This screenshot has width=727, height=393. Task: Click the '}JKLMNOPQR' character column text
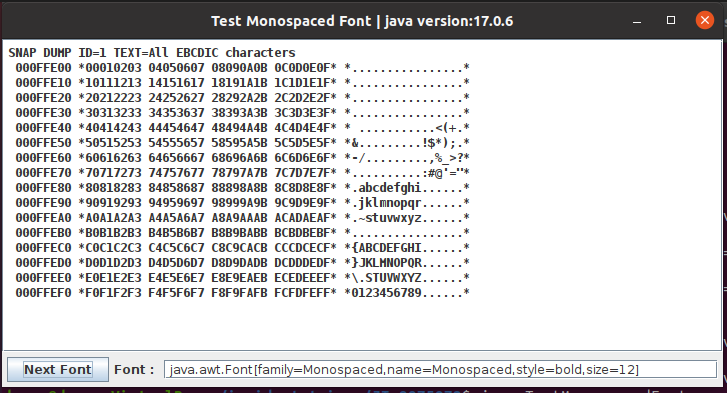click(386, 263)
